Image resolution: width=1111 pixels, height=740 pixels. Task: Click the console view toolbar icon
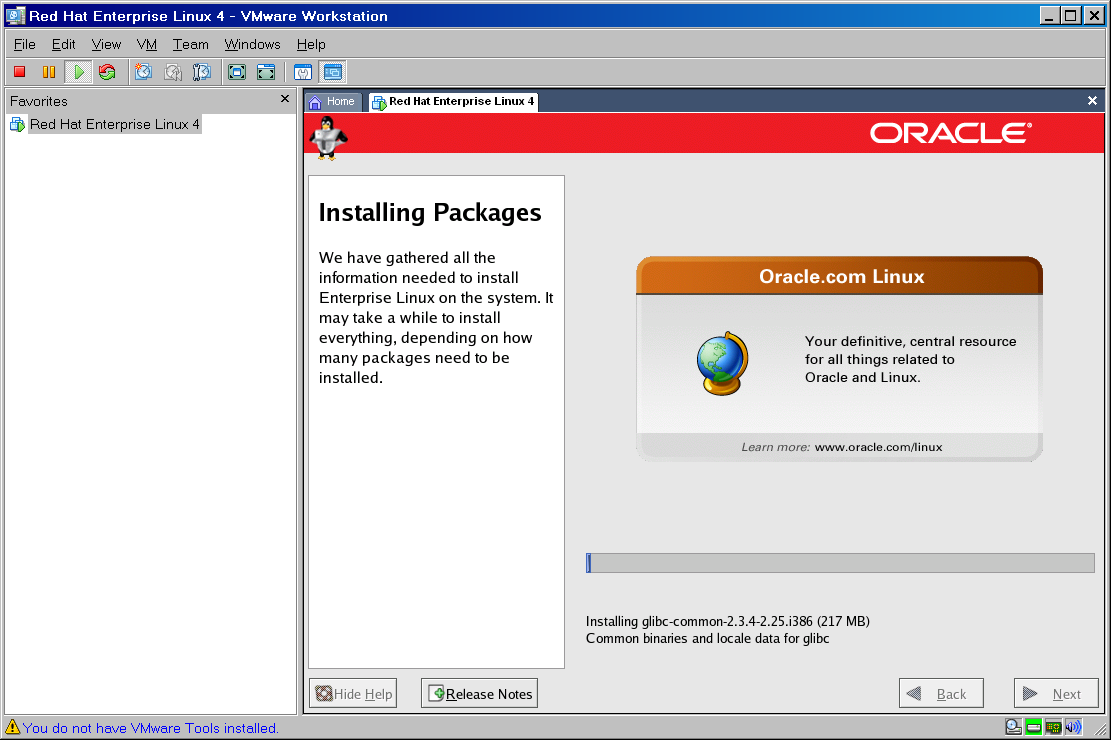pyautogui.click(x=332, y=72)
